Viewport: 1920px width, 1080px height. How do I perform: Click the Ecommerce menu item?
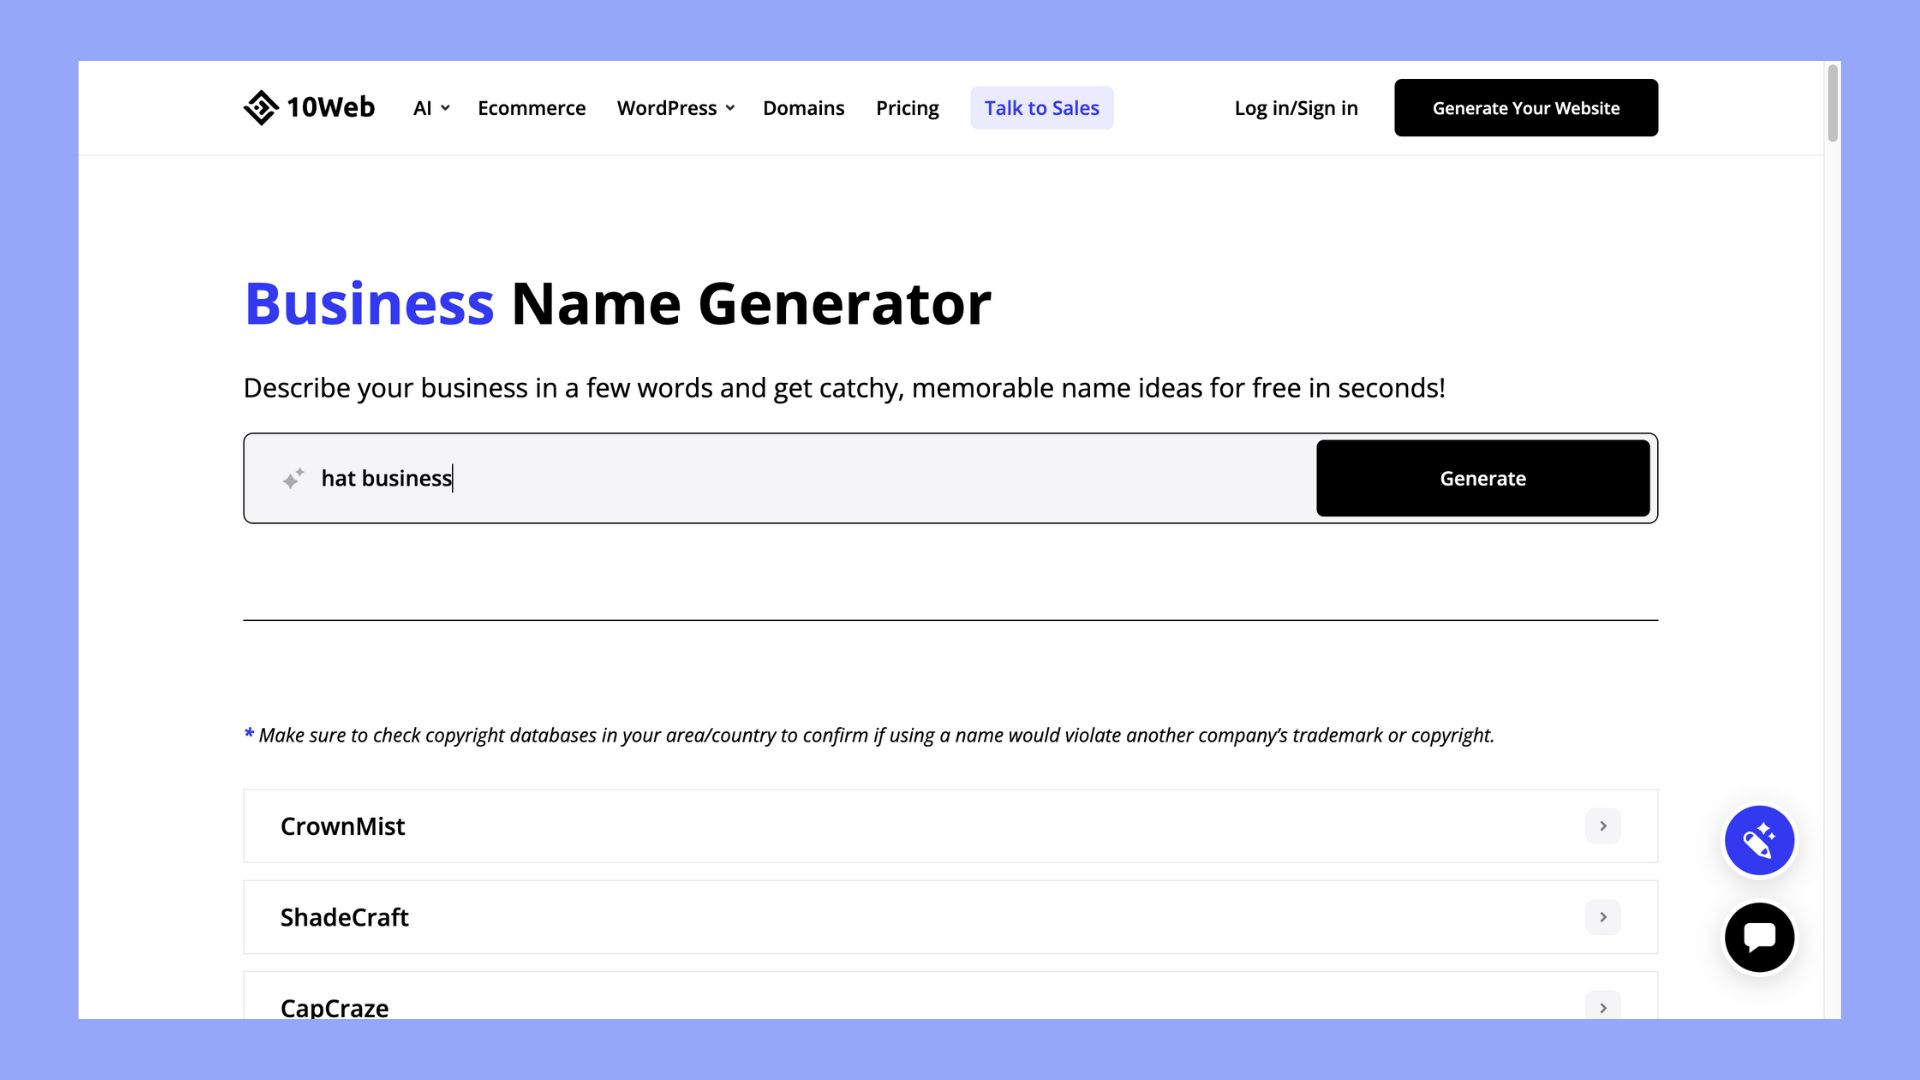(x=531, y=108)
